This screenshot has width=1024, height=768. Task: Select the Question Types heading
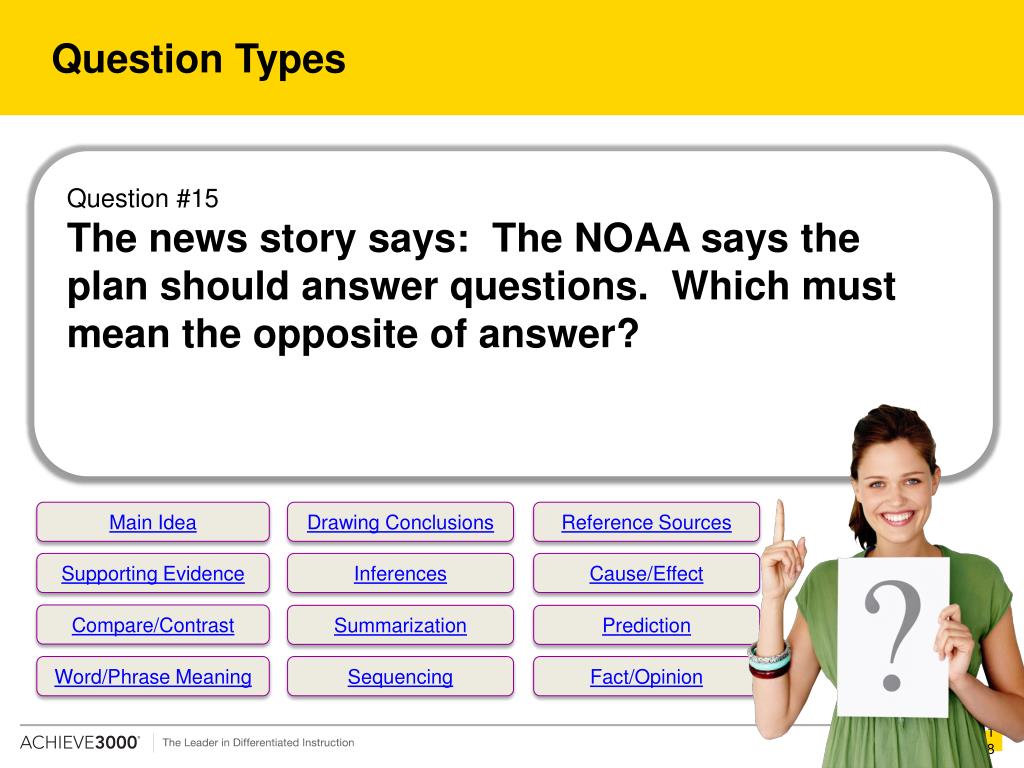(x=199, y=59)
